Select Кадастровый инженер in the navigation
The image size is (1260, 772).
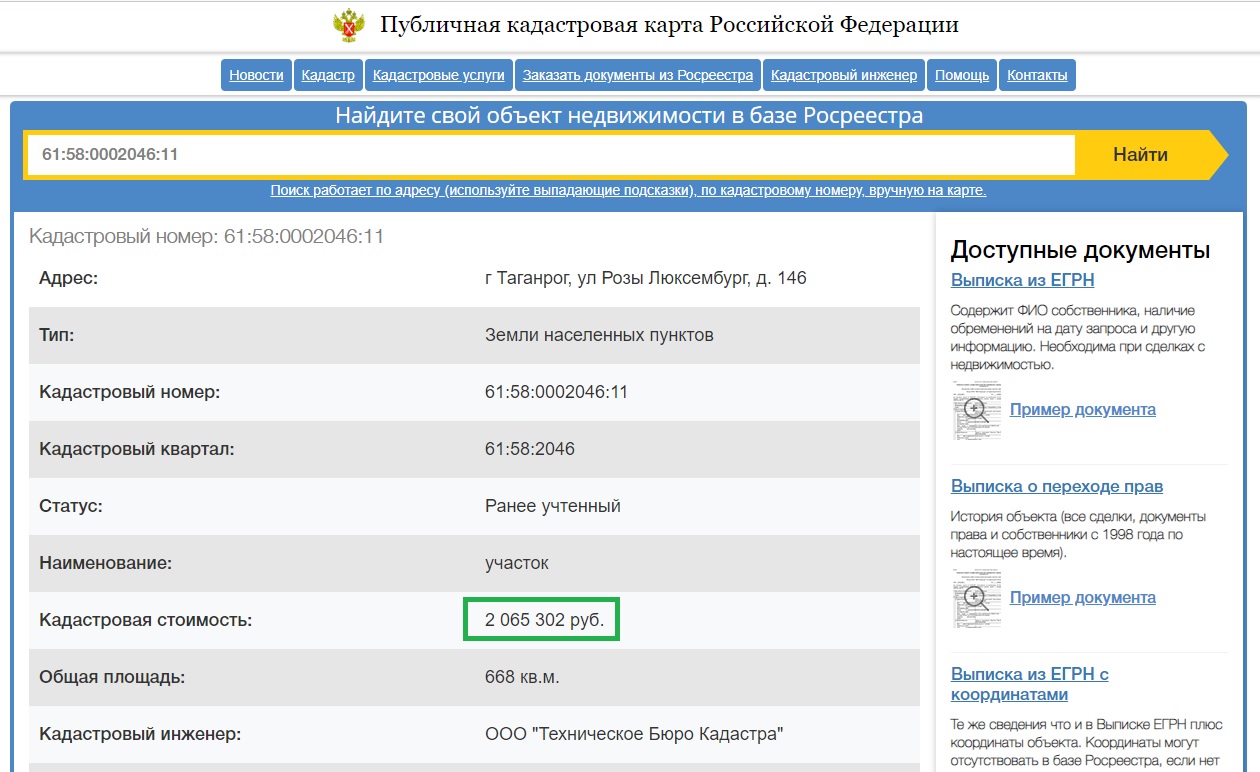pyautogui.click(x=843, y=74)
